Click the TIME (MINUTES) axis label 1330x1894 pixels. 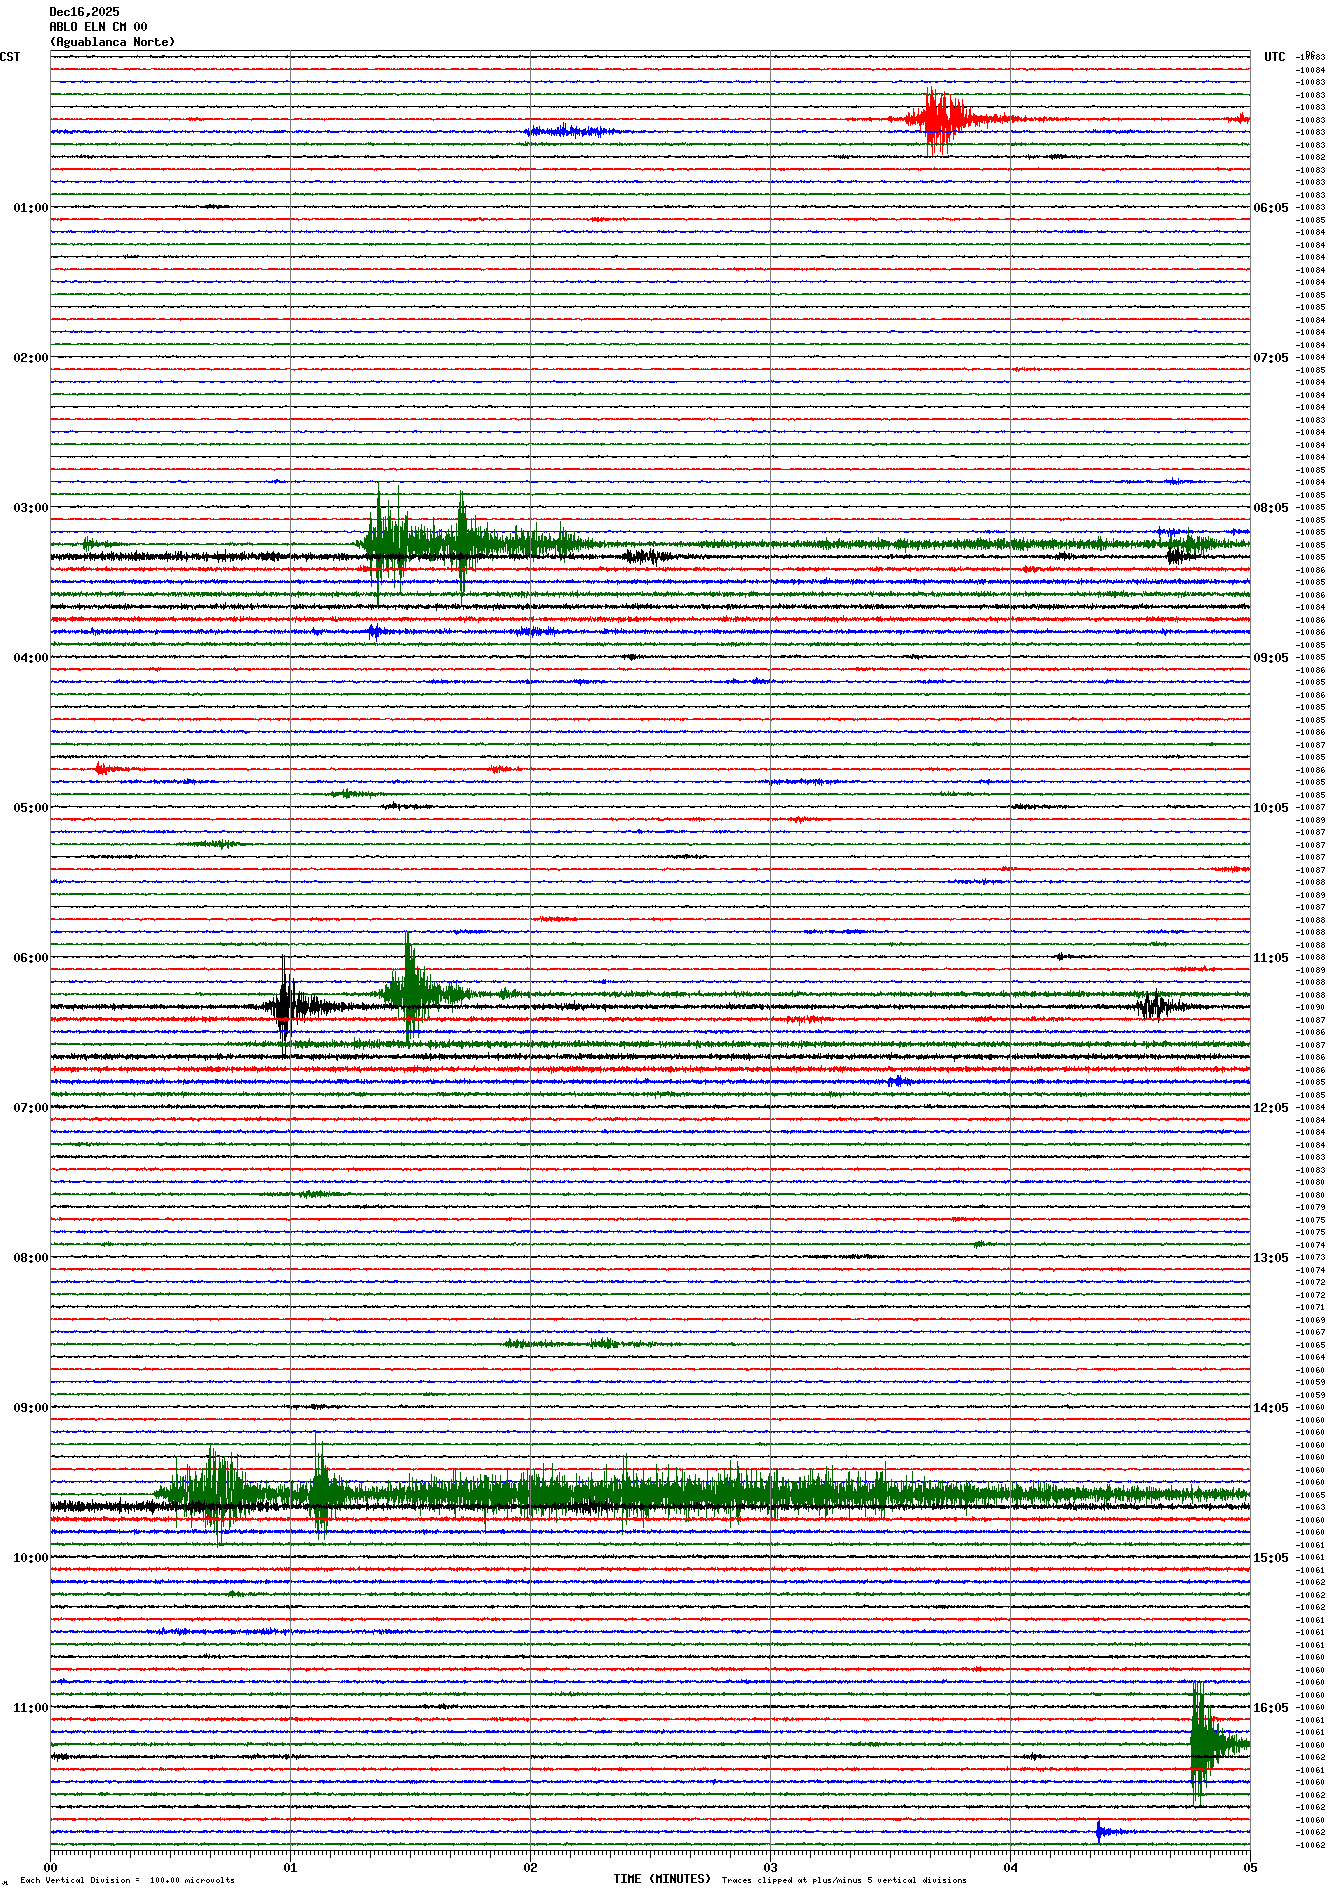tap(661, 1879)
